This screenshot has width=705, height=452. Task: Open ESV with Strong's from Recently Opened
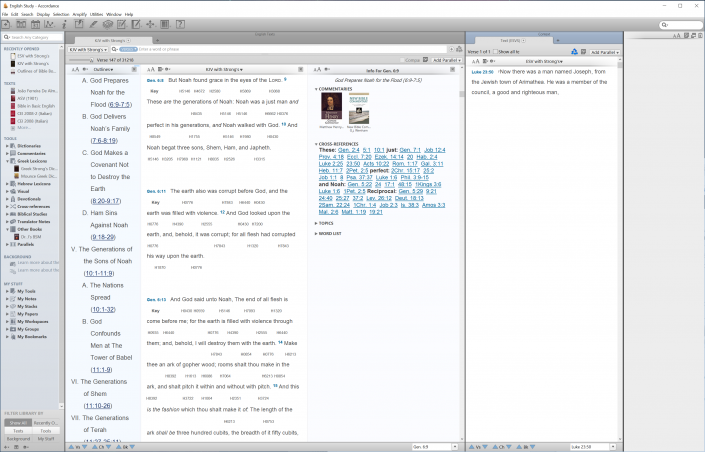coord(33,56)
